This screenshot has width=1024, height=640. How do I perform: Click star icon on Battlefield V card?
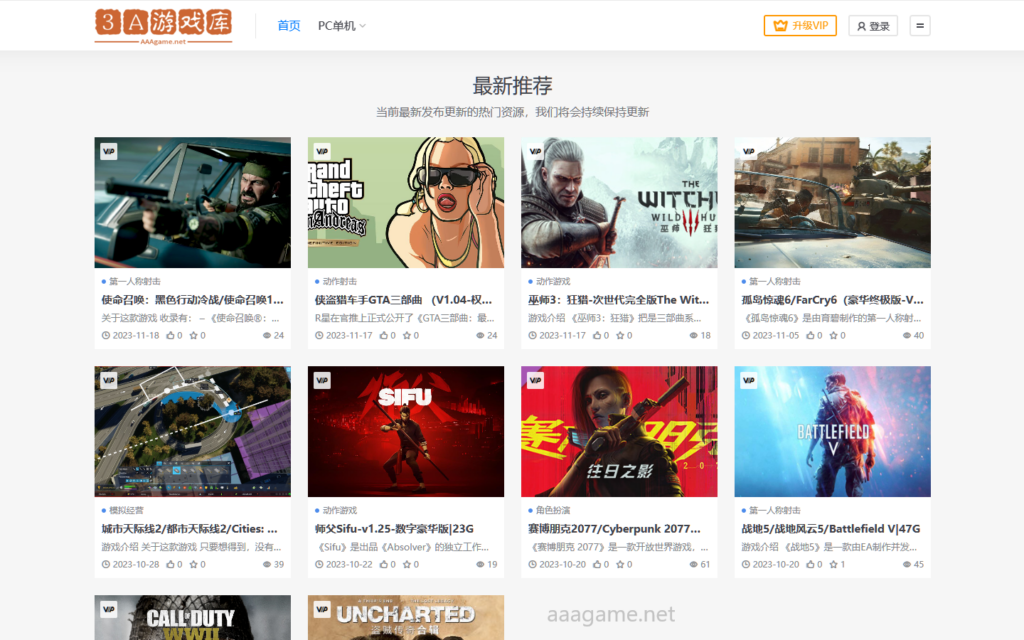coord(833,564)
